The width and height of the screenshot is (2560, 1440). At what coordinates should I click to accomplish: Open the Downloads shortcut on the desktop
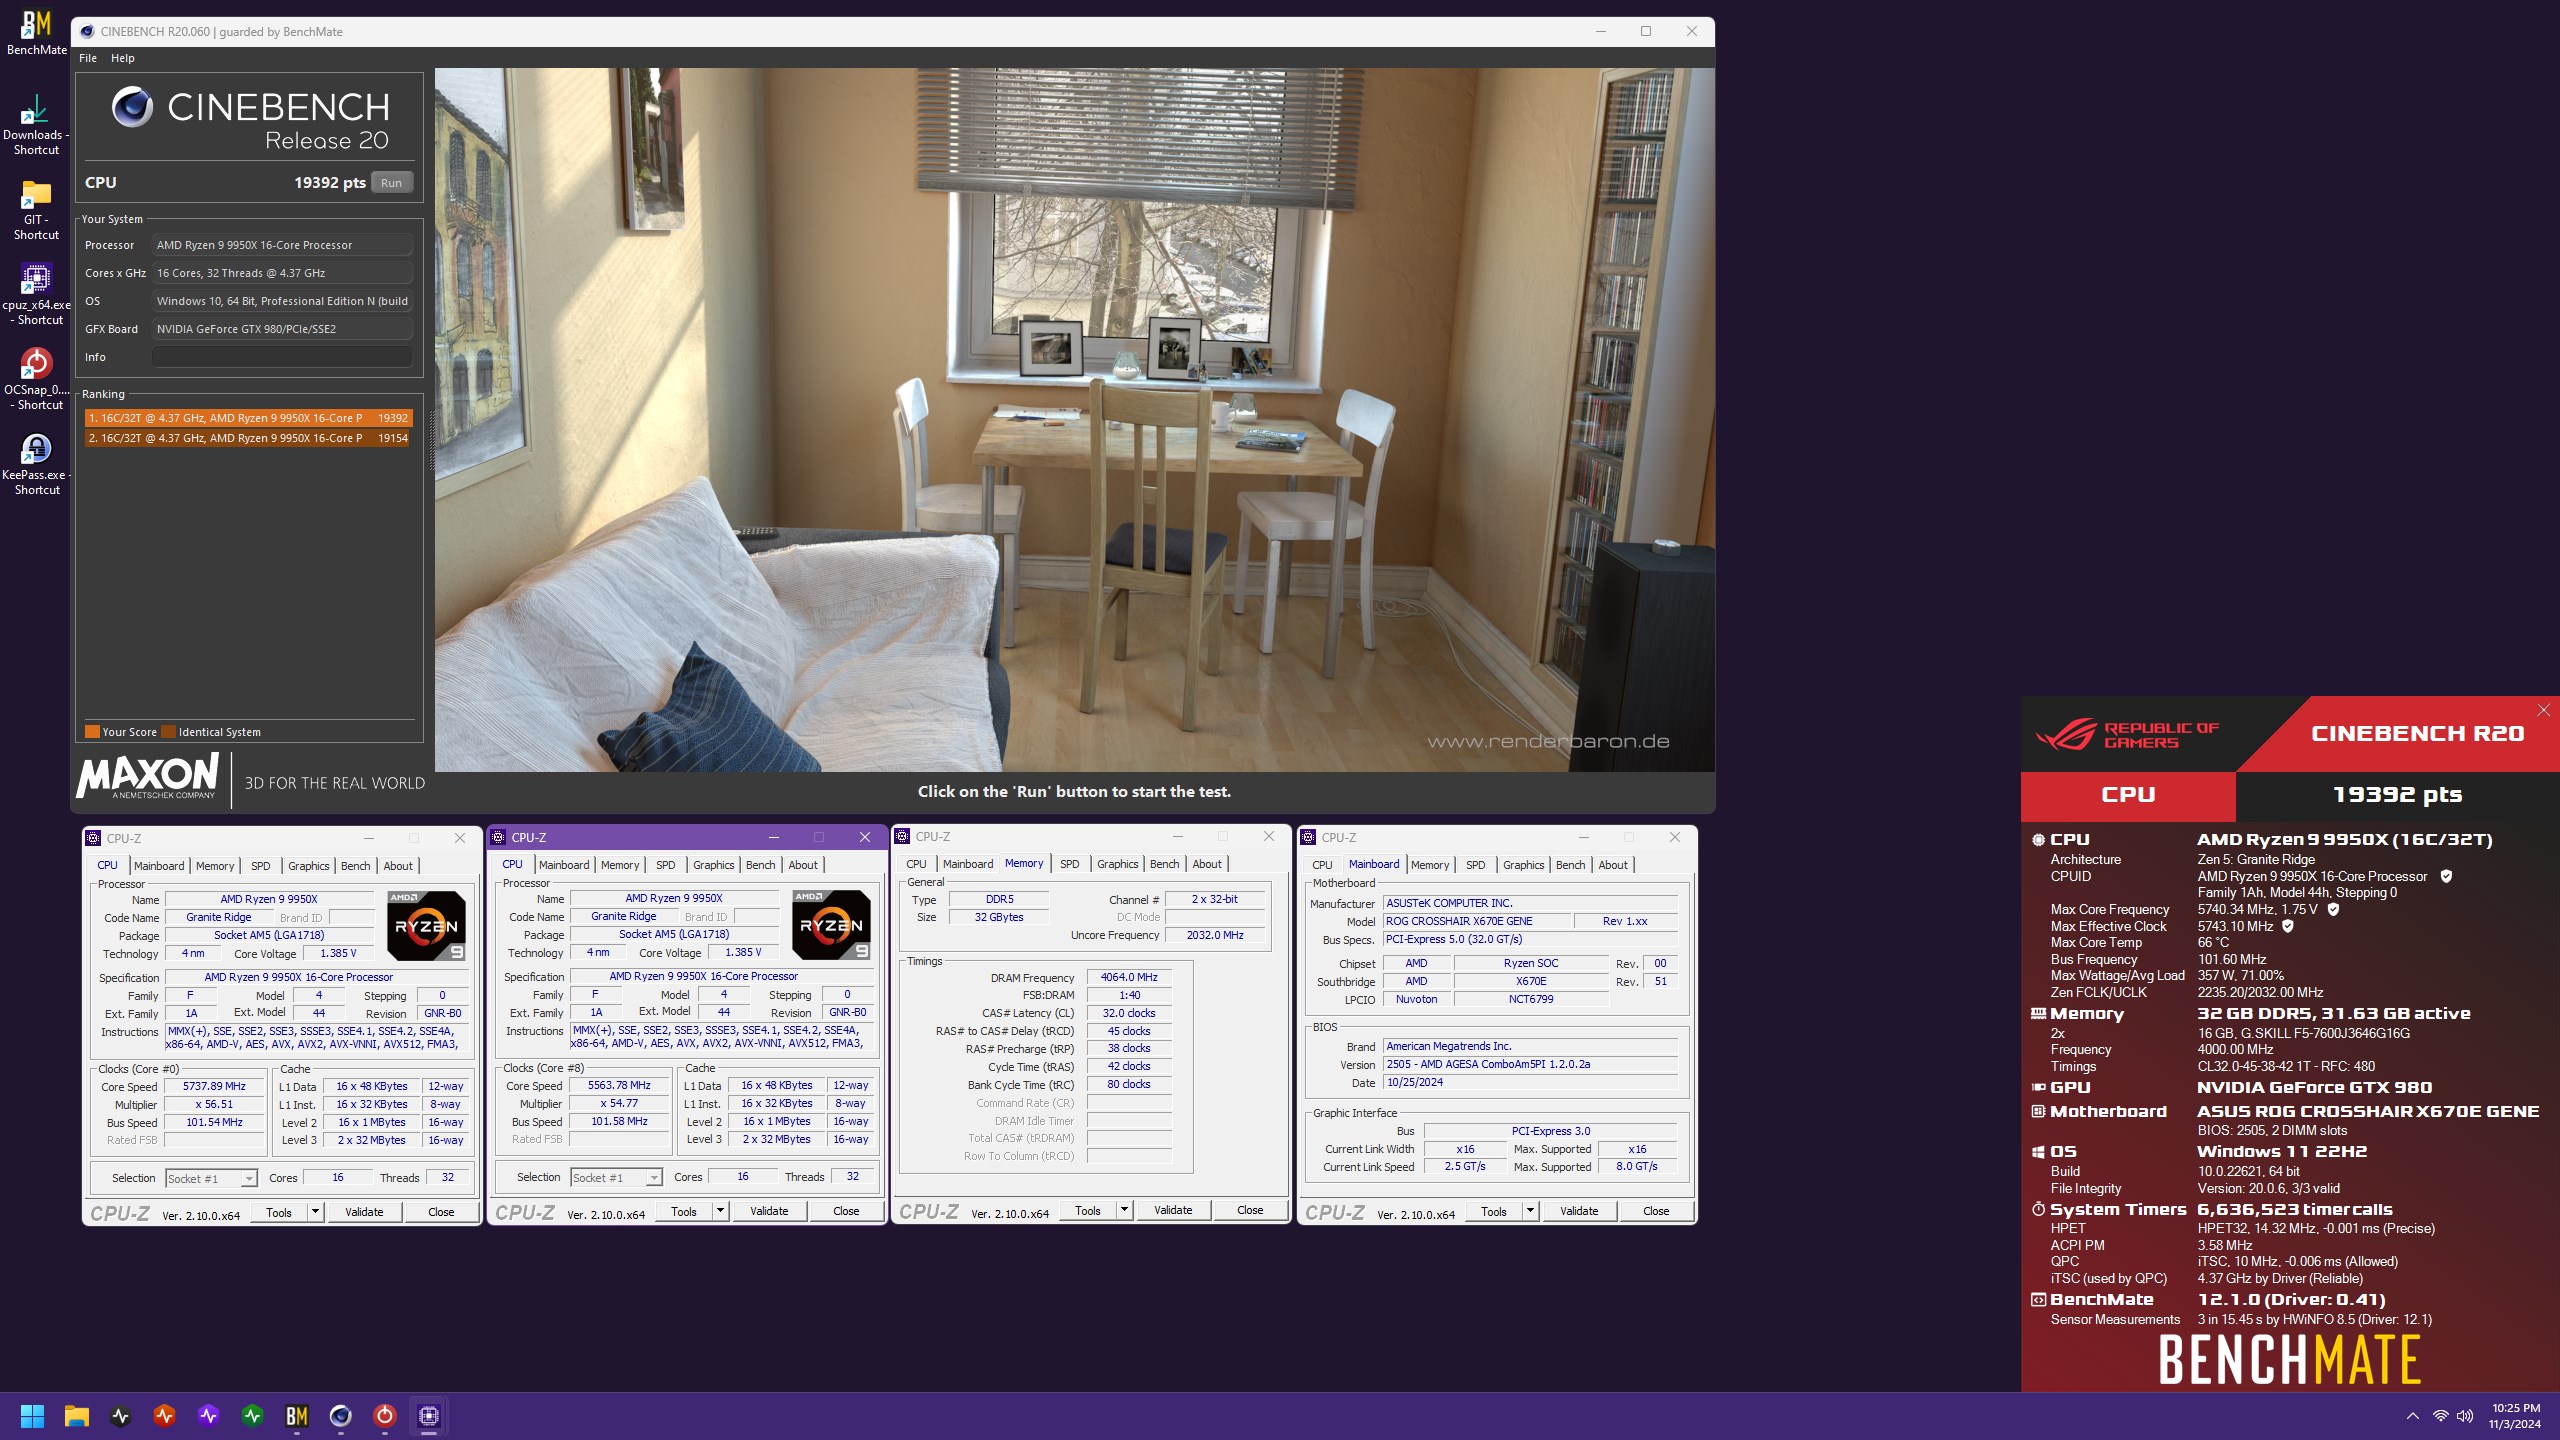coord(36,125)
